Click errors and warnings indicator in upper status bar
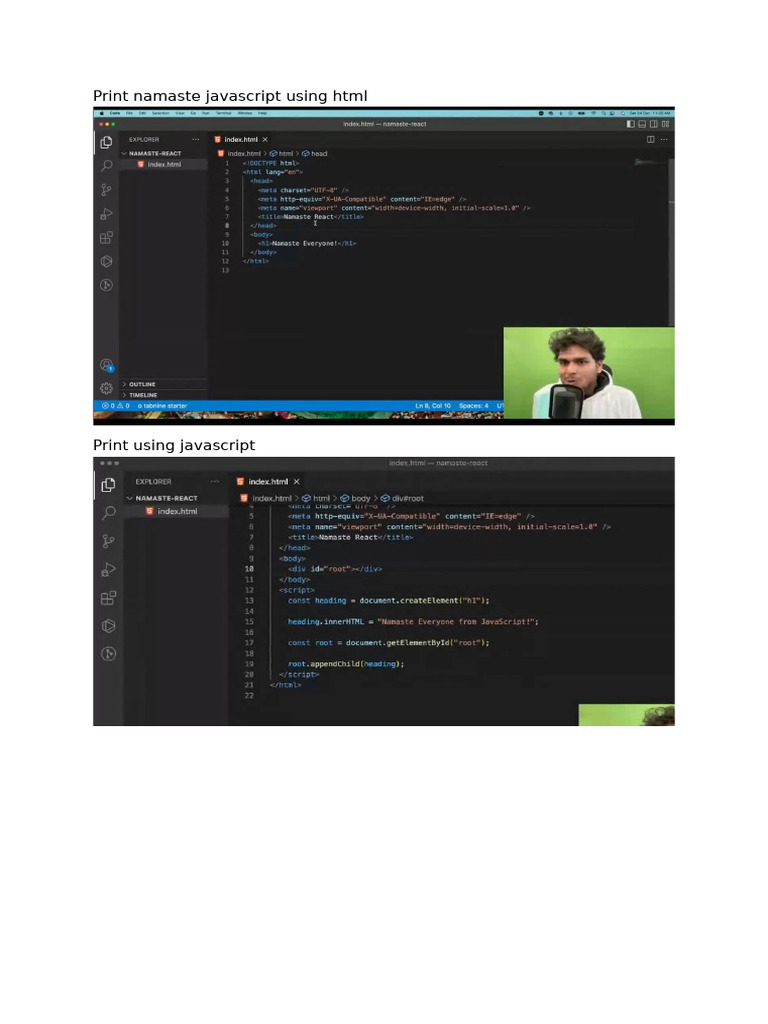The image size is (768, 1024). point(116,406)
